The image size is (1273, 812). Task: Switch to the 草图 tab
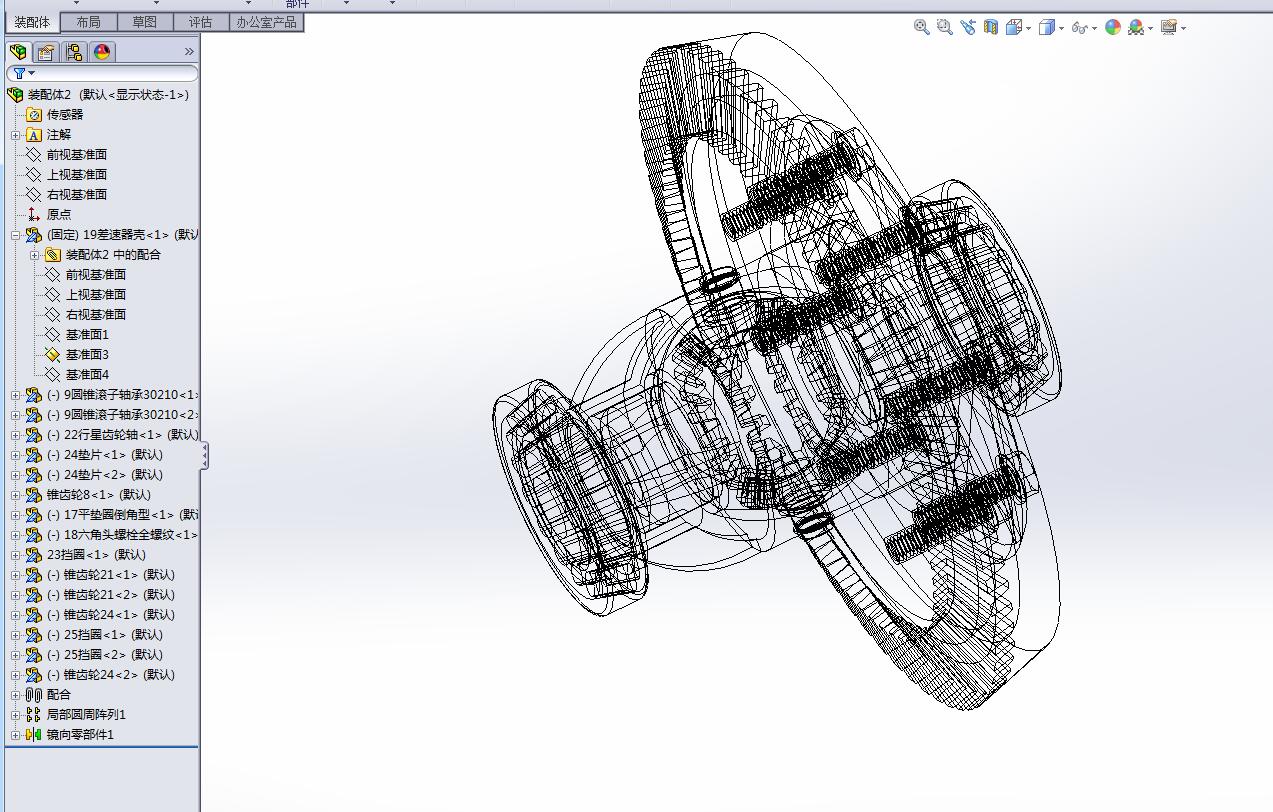144,22
